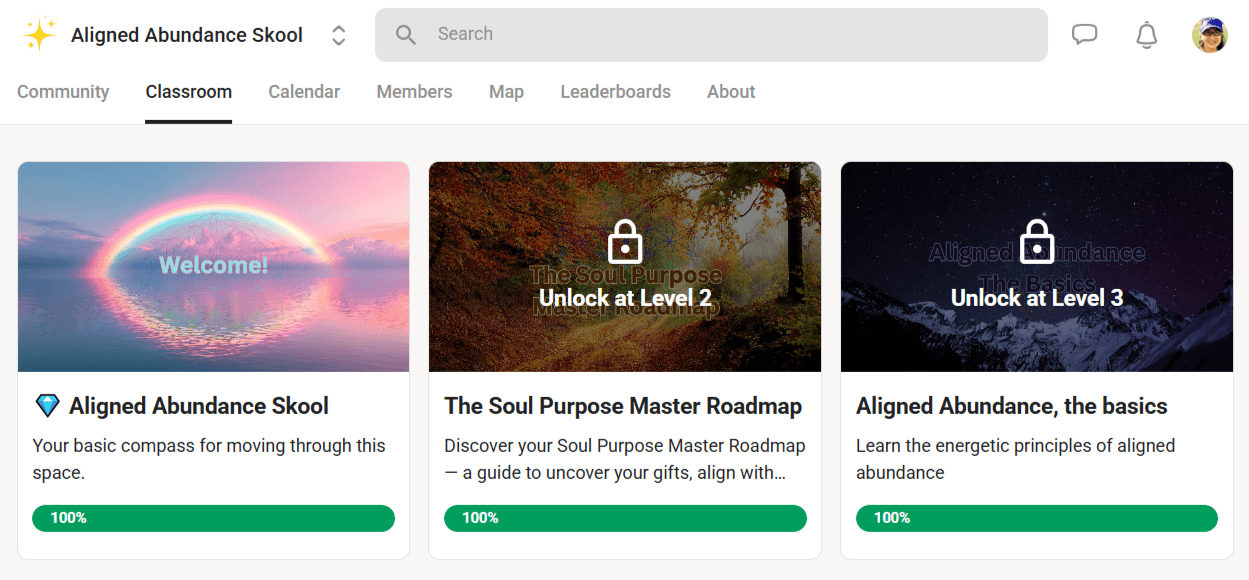1249x580 pixels.
Task: Click lock icon on Soul Purpose course
Action: (x=625, y=242)
